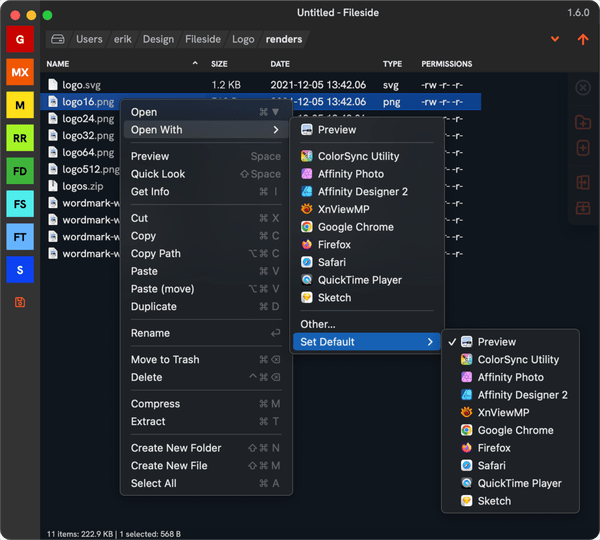
Task: Open the blue S workspace bookmark
Action: (20, 270)
